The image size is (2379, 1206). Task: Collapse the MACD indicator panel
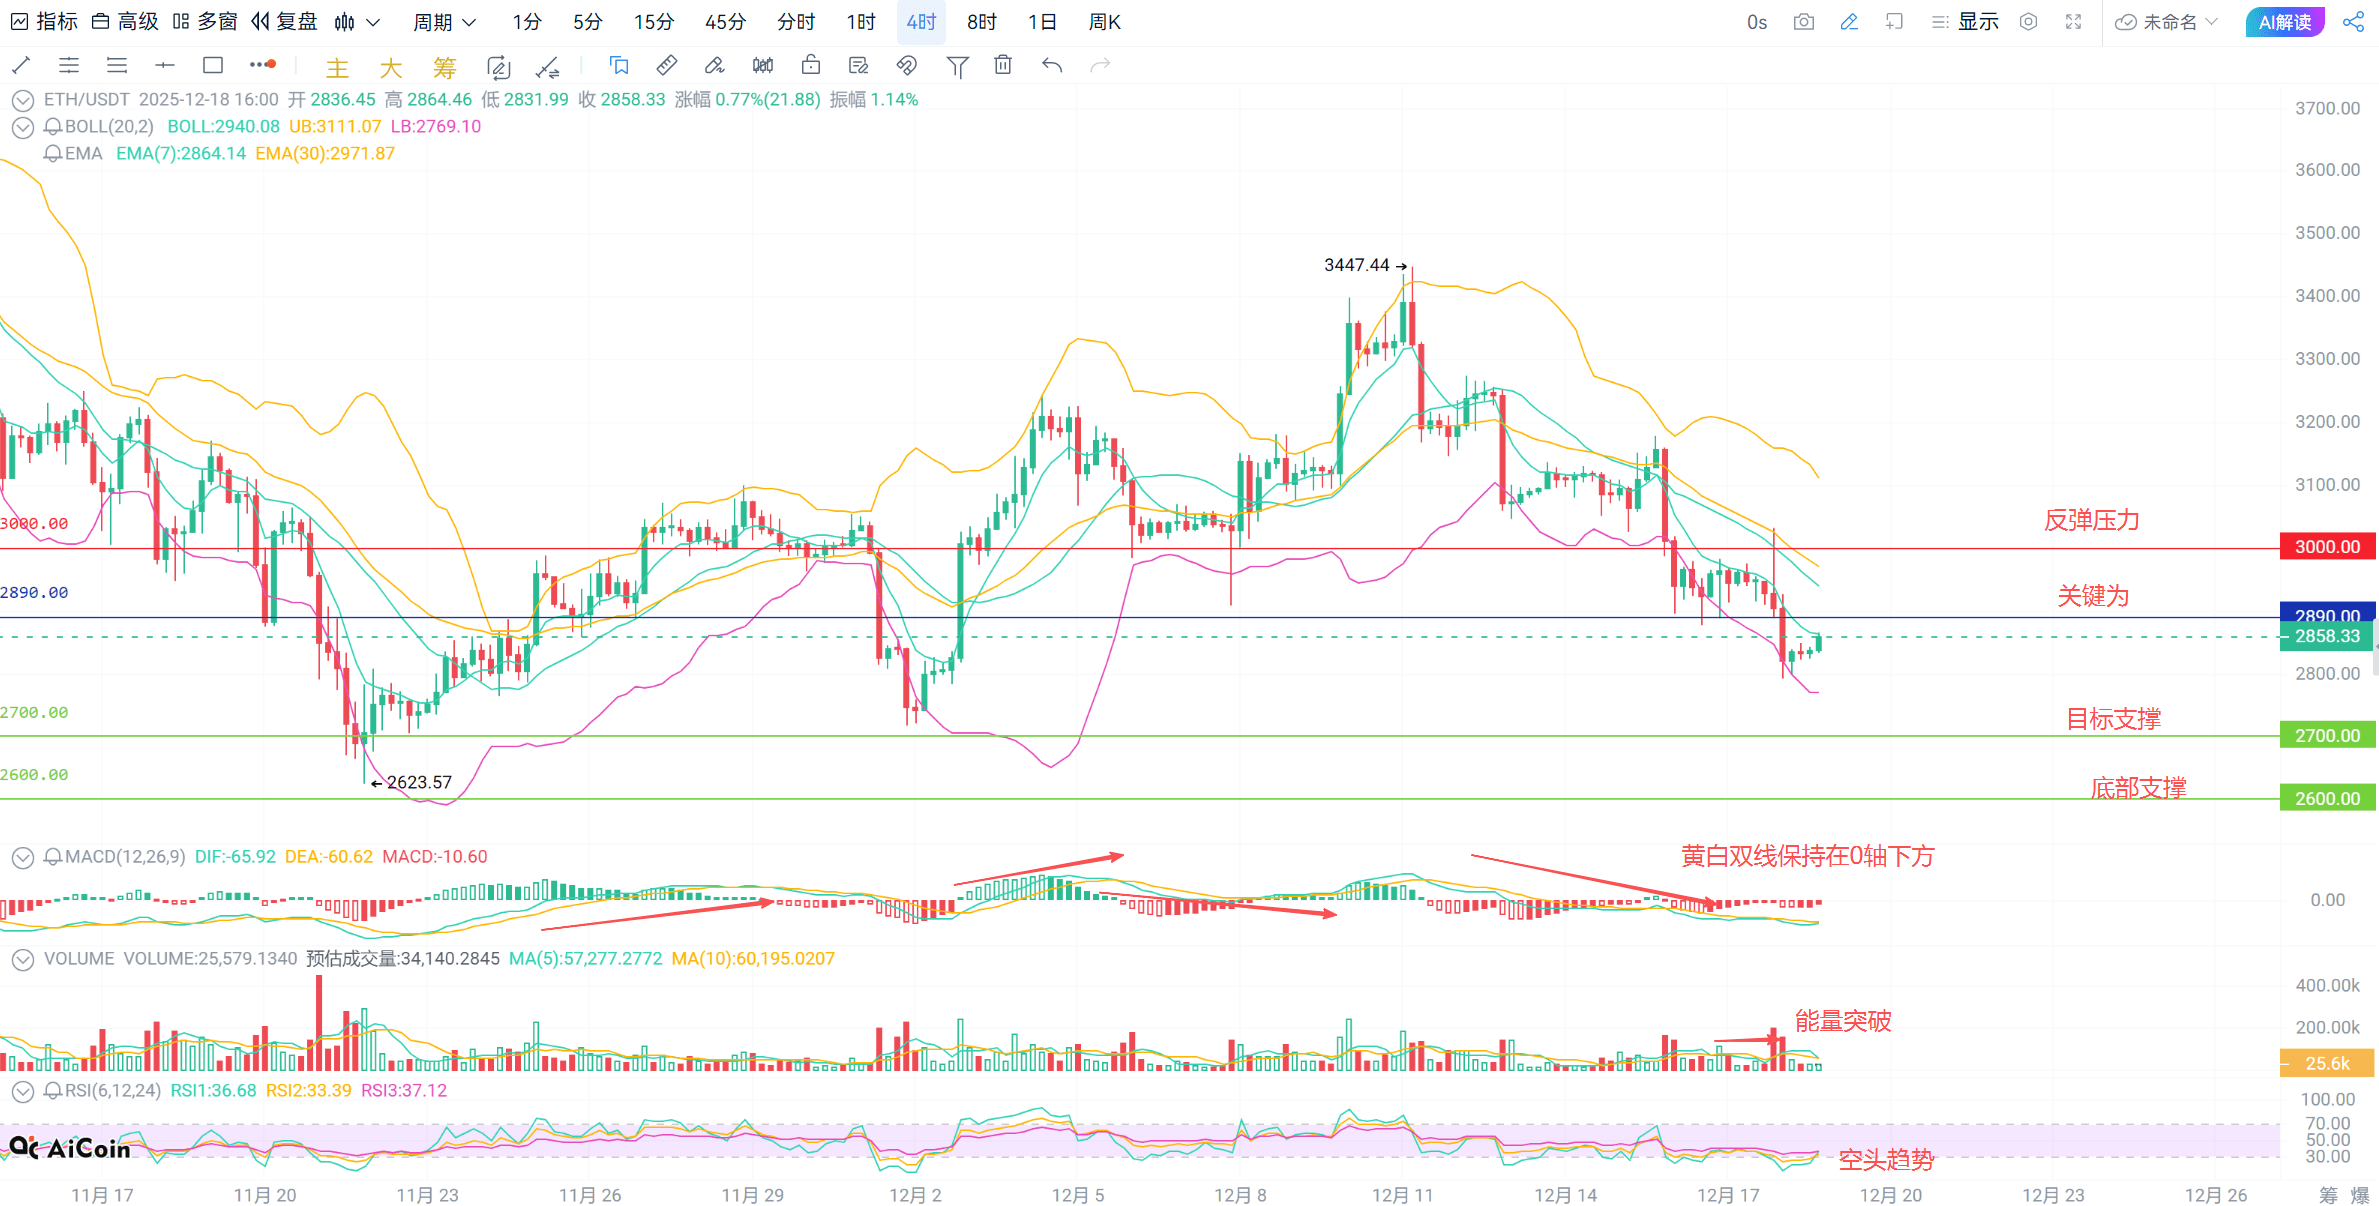point(22,857)
